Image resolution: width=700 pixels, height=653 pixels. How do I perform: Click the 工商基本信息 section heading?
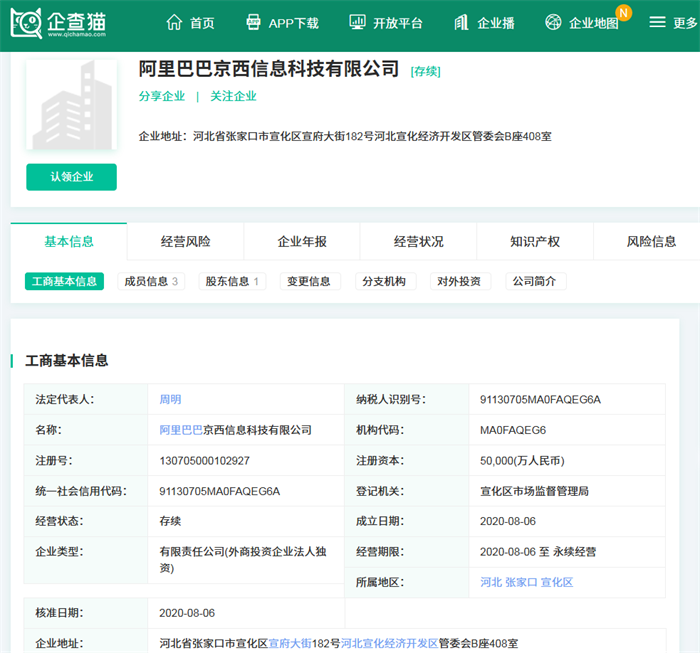click(x=67, y=361)
